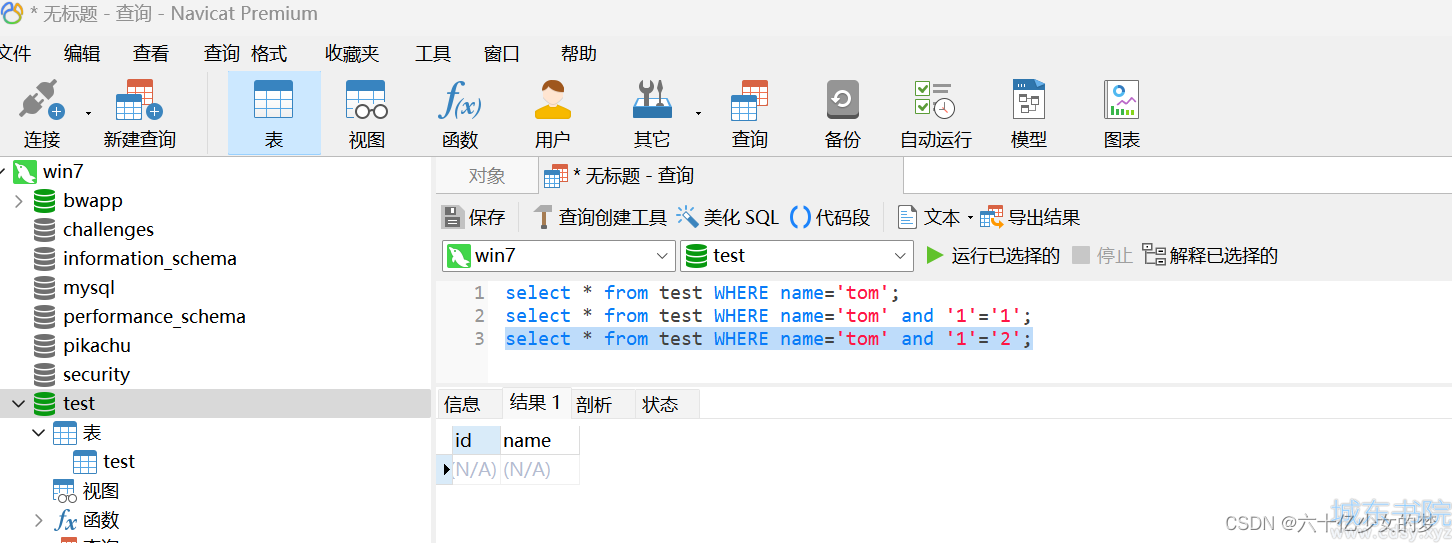Click the id column header
The height and width of the screenshot is (543, 1452).
(x=476, y=440)
